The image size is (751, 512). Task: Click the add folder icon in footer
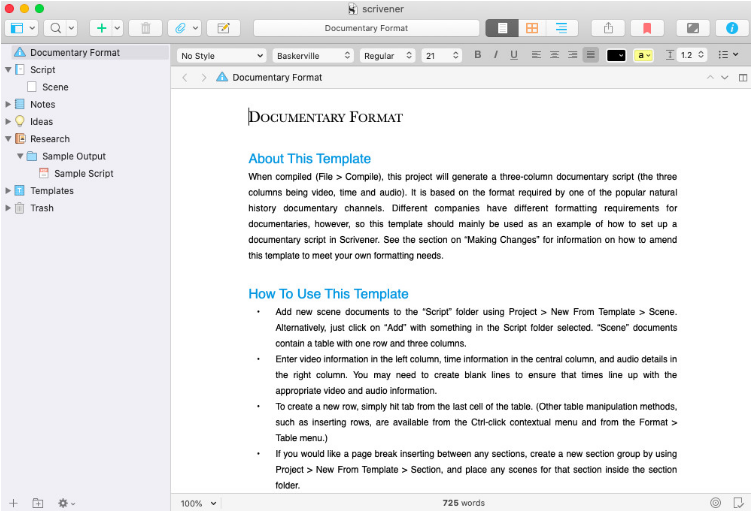[x=38, y=503]
